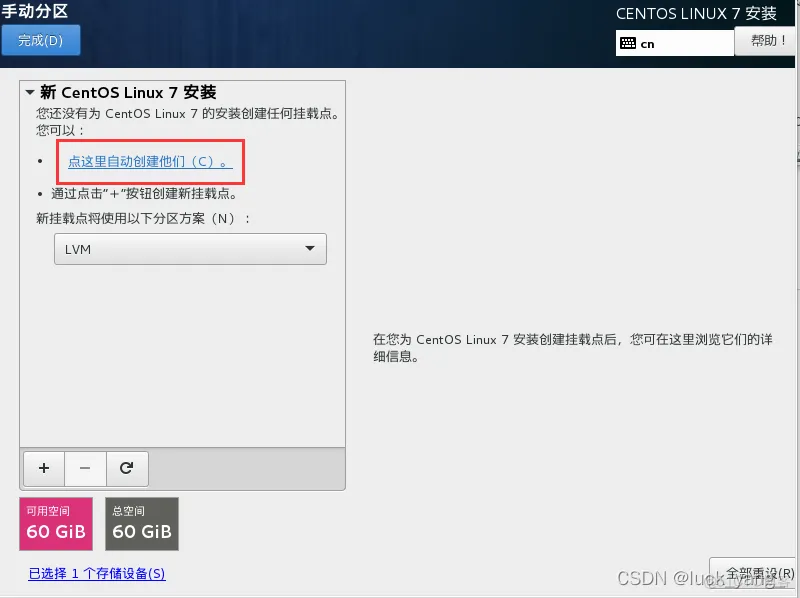Click the 点这里自动创建他们(C) link

pos(150,161)
